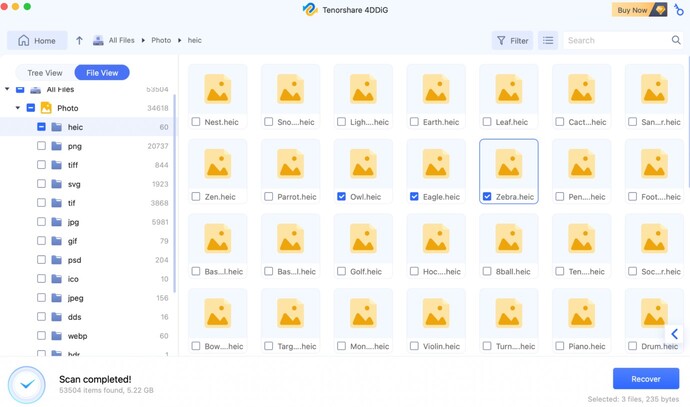Click the gif folder icon

point(56,241)
